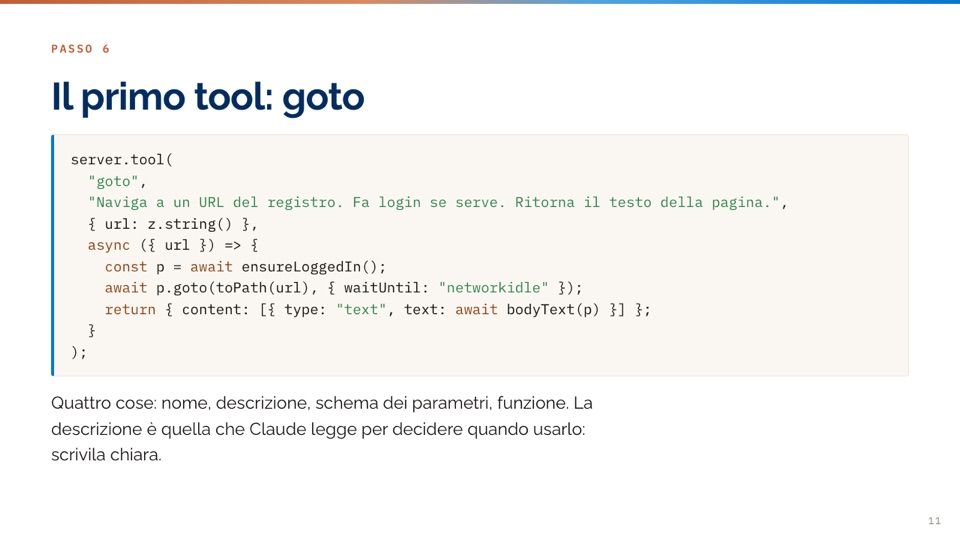Click the line 'async ({ url }) => {'
The height and width of the screenshot is (540, 960).
tap(173, 246)
